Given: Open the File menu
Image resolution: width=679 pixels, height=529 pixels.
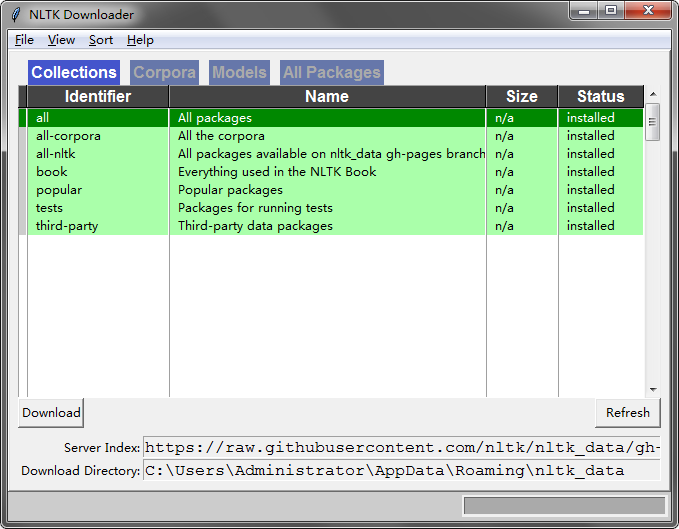Looking at the screenshot, I should (24, 40).
